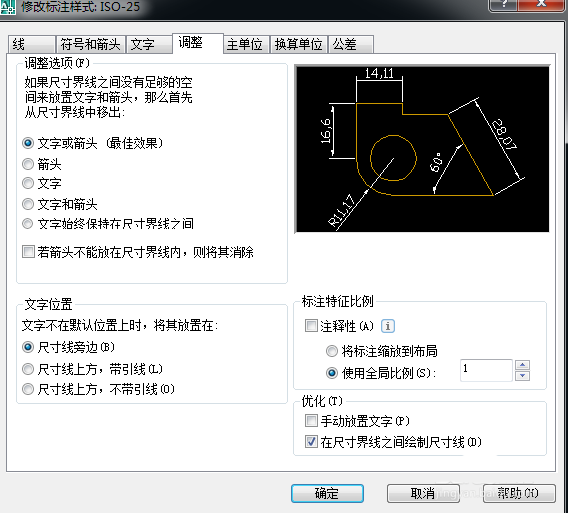Select 文字和箭头 radio option

pyautogui.click(x=28, y=204)
